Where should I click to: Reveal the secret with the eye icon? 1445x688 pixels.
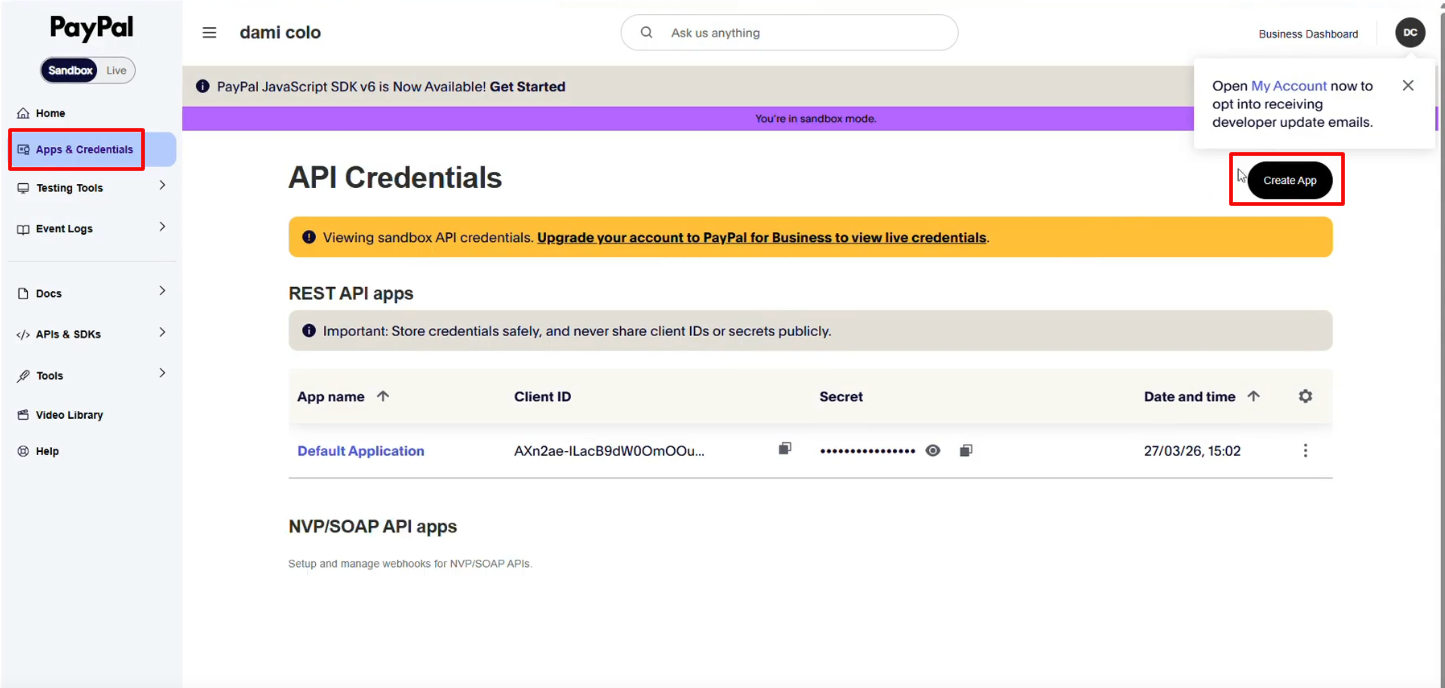click(x=933, y=451)
